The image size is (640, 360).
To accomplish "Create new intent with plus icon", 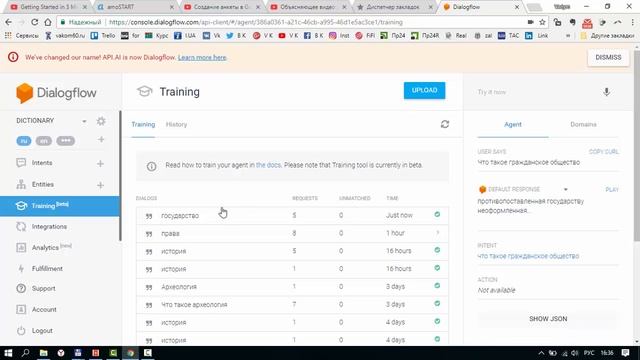I will pyautogui.click(x=100, y=163).
